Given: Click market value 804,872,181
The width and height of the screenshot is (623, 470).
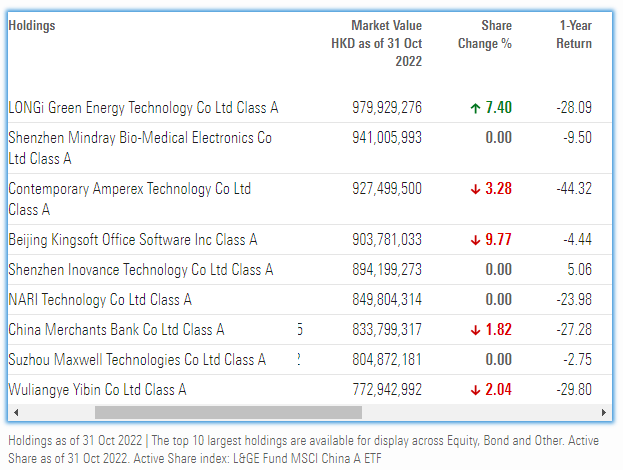Looking at the screenshot, I should 387,360.
